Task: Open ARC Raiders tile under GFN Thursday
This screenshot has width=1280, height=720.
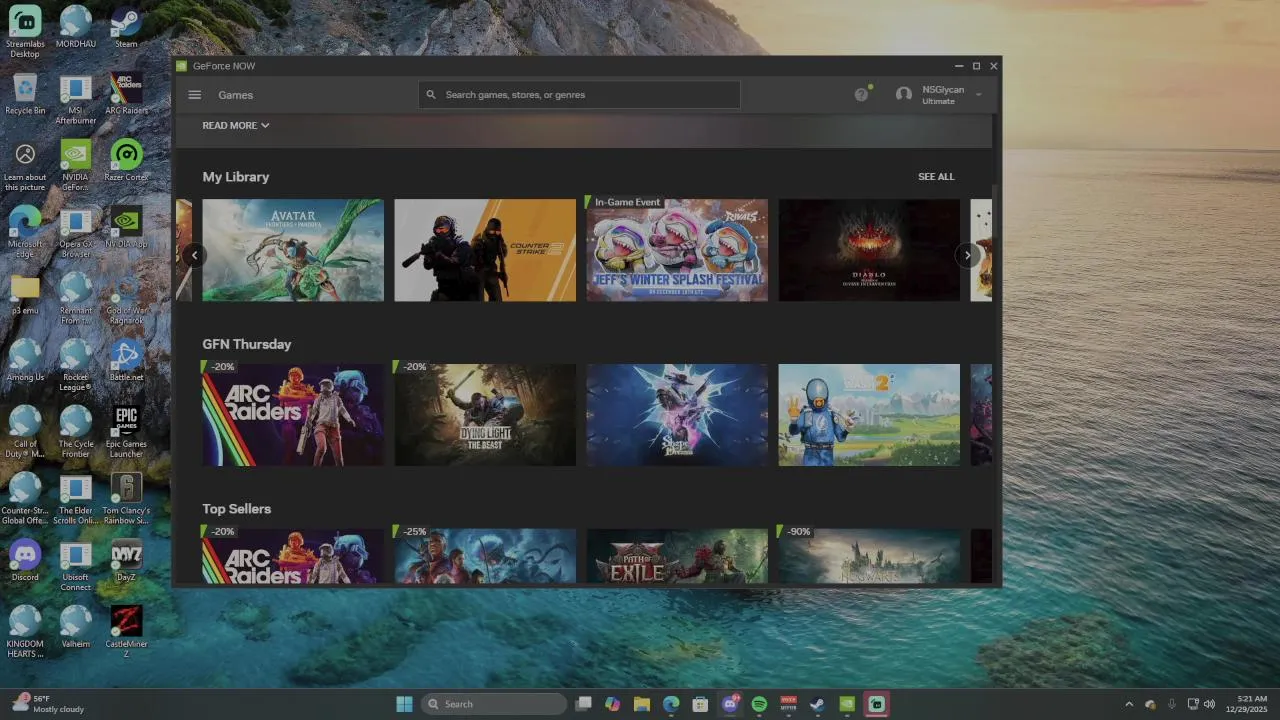Action: [293, 415]
